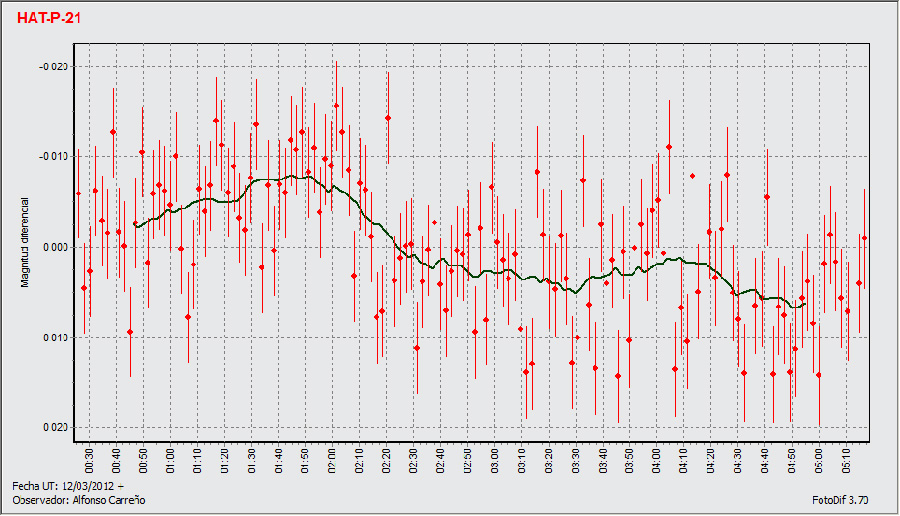Viewport: 900px width, 516px height.
Task: Click the 0.000 y-axis tick label
Action: 54,247
